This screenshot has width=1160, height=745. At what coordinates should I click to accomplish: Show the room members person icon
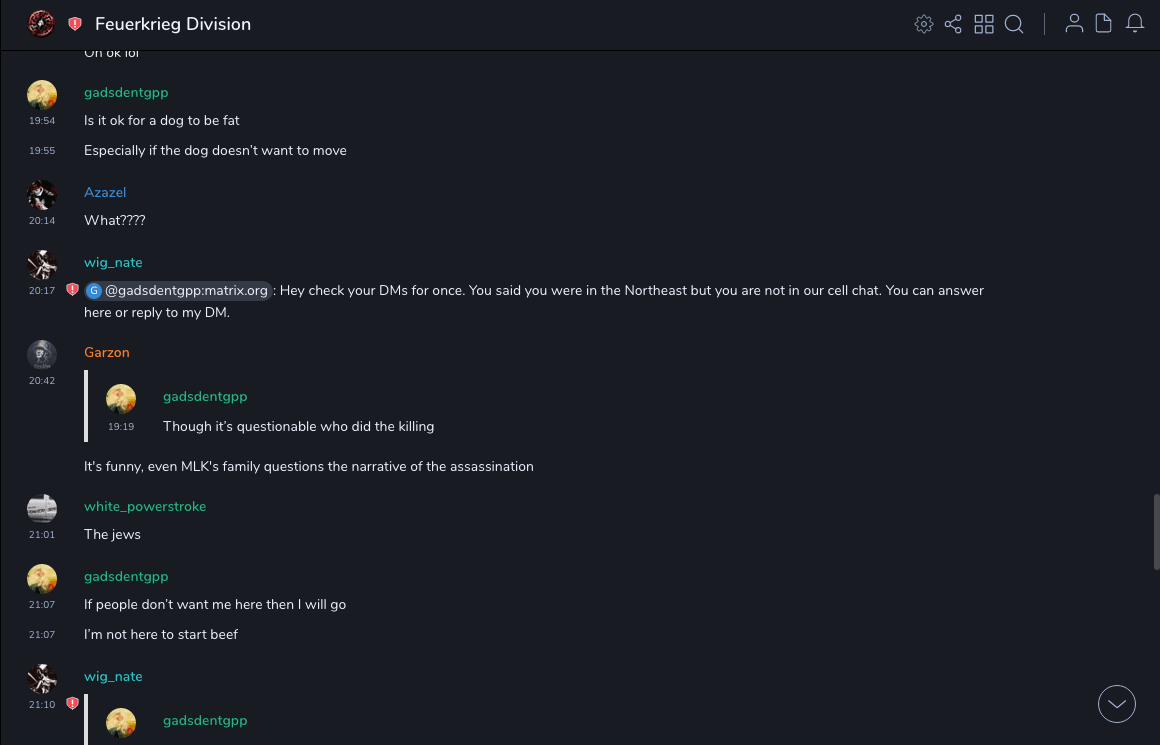click(x=1074, y=24)
